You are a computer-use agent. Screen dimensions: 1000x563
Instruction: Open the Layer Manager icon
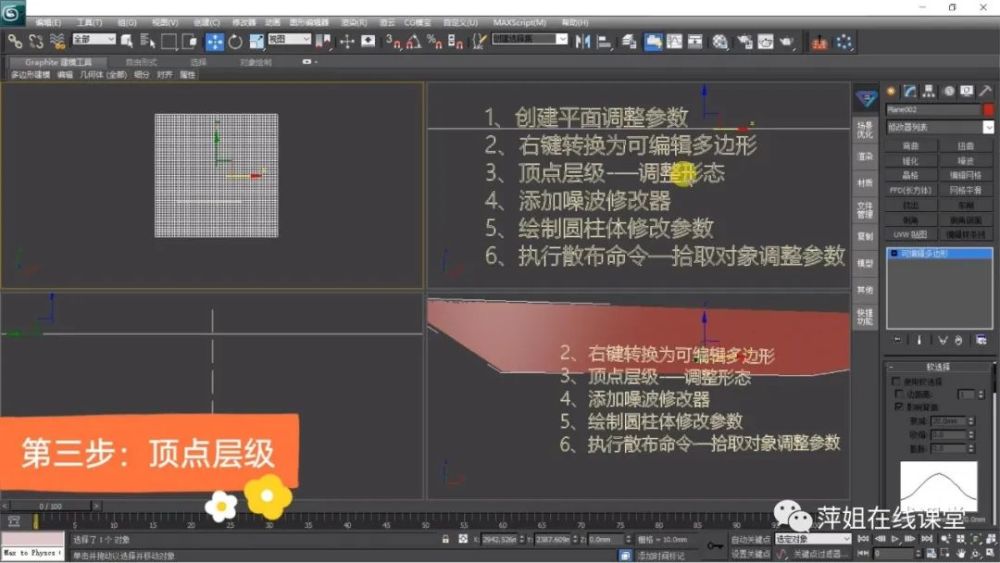(629, 42)
